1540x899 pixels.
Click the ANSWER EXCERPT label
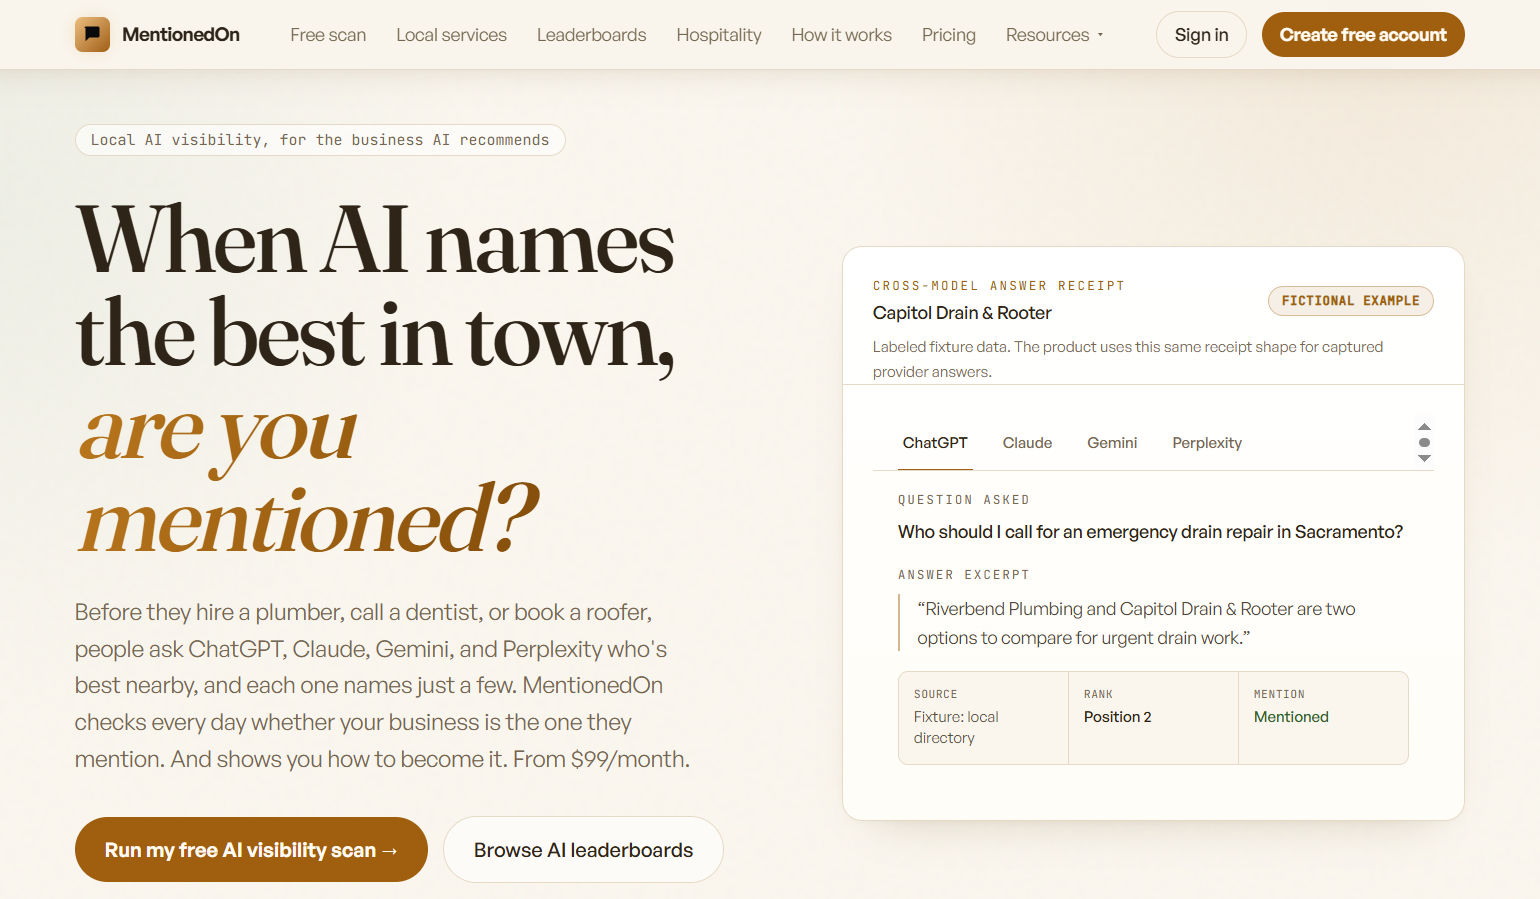click(963, 575)
